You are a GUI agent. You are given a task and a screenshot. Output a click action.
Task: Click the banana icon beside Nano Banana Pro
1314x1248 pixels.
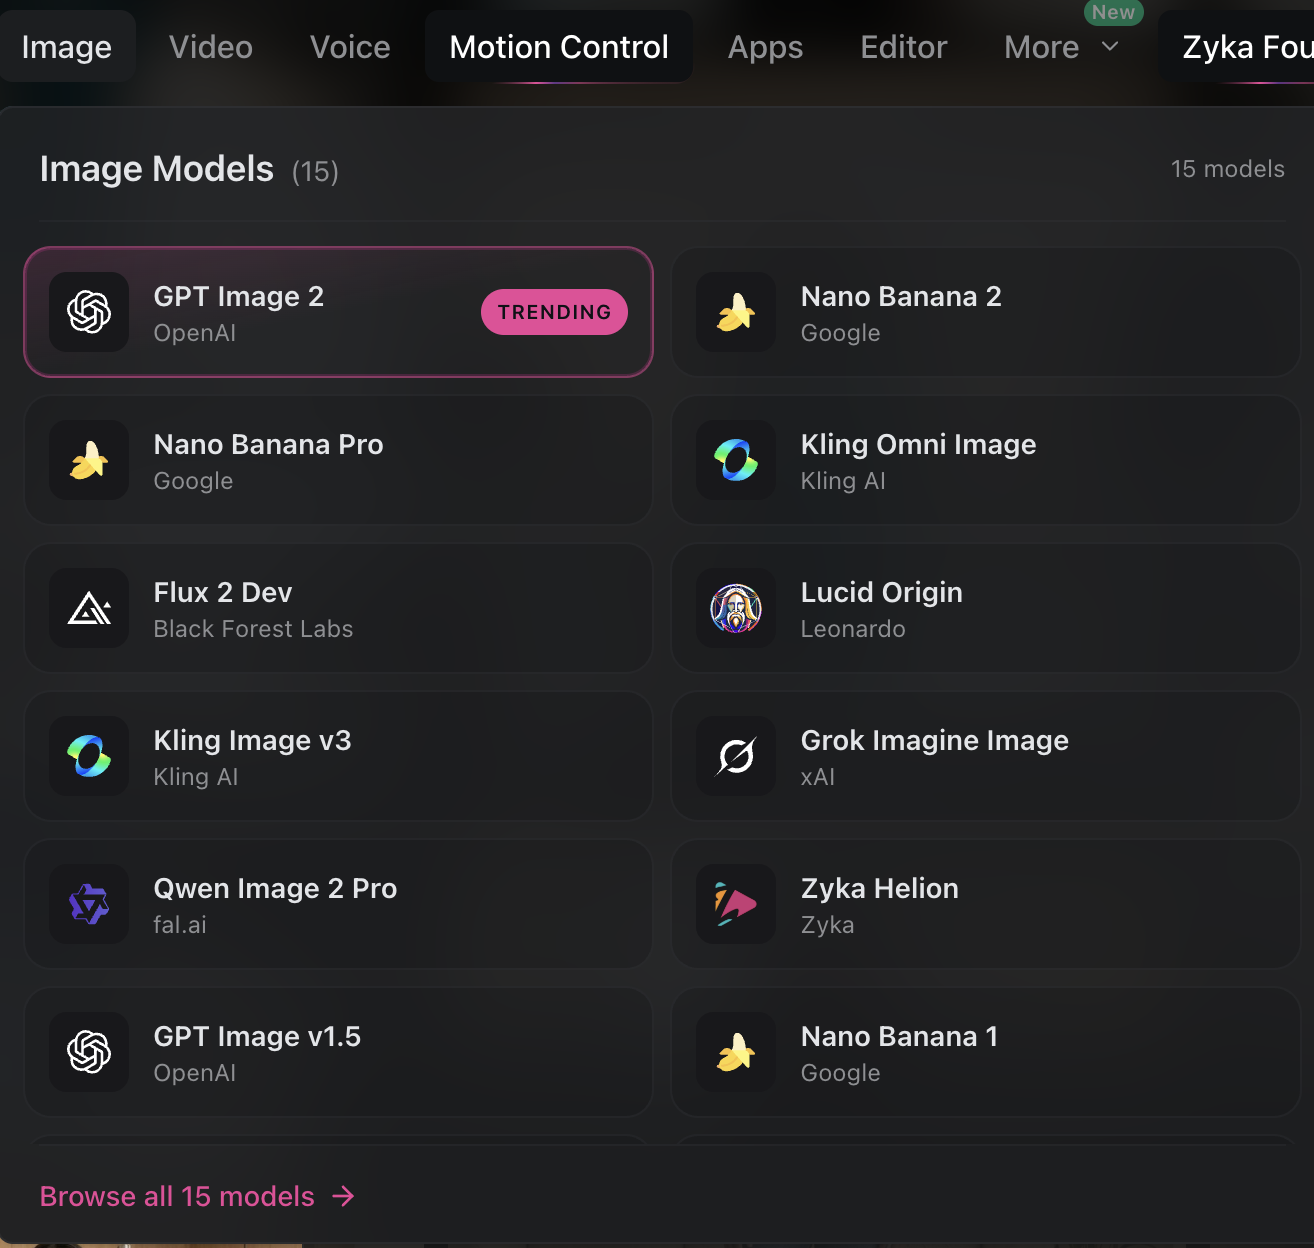click(x=89, y=460)
